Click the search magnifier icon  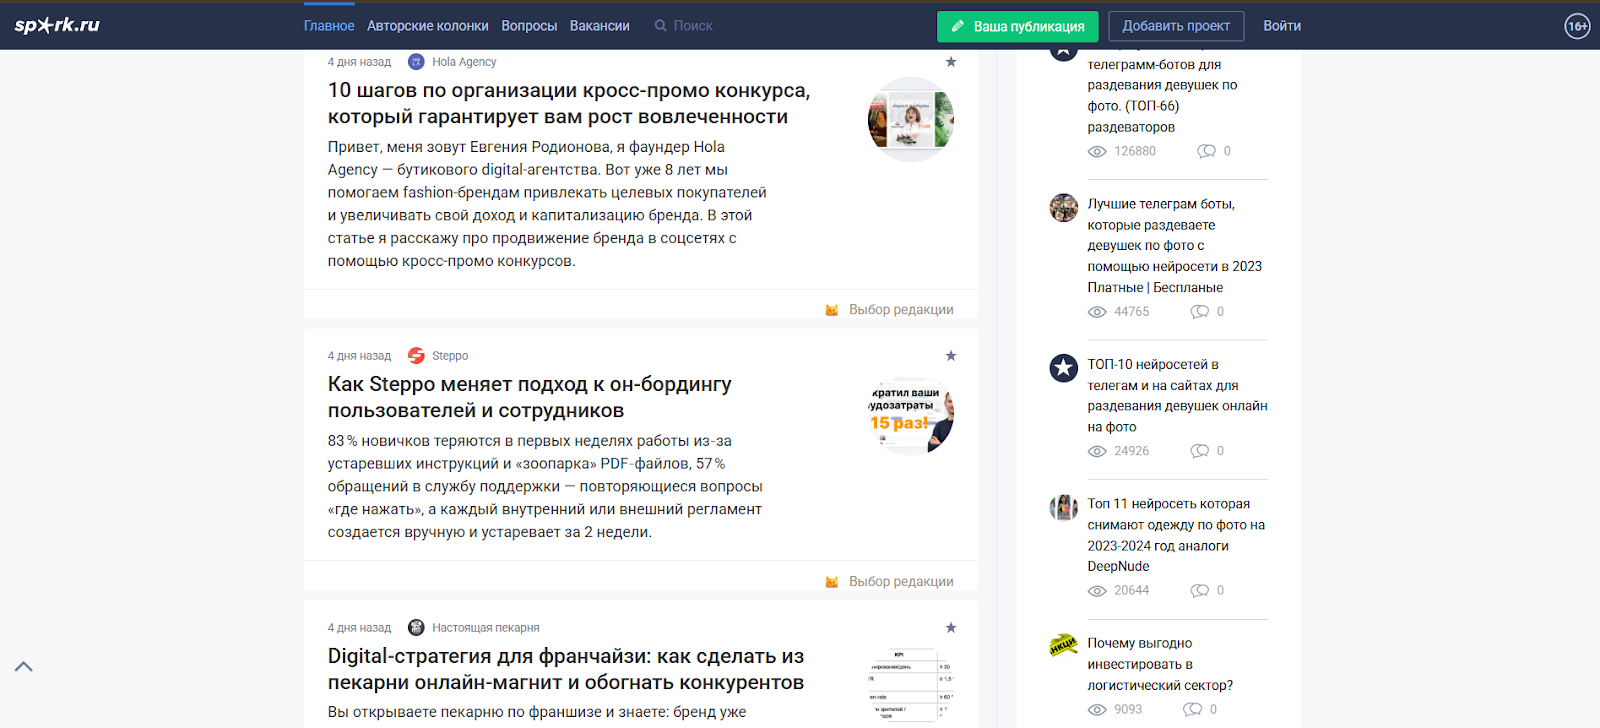point(660,26)
